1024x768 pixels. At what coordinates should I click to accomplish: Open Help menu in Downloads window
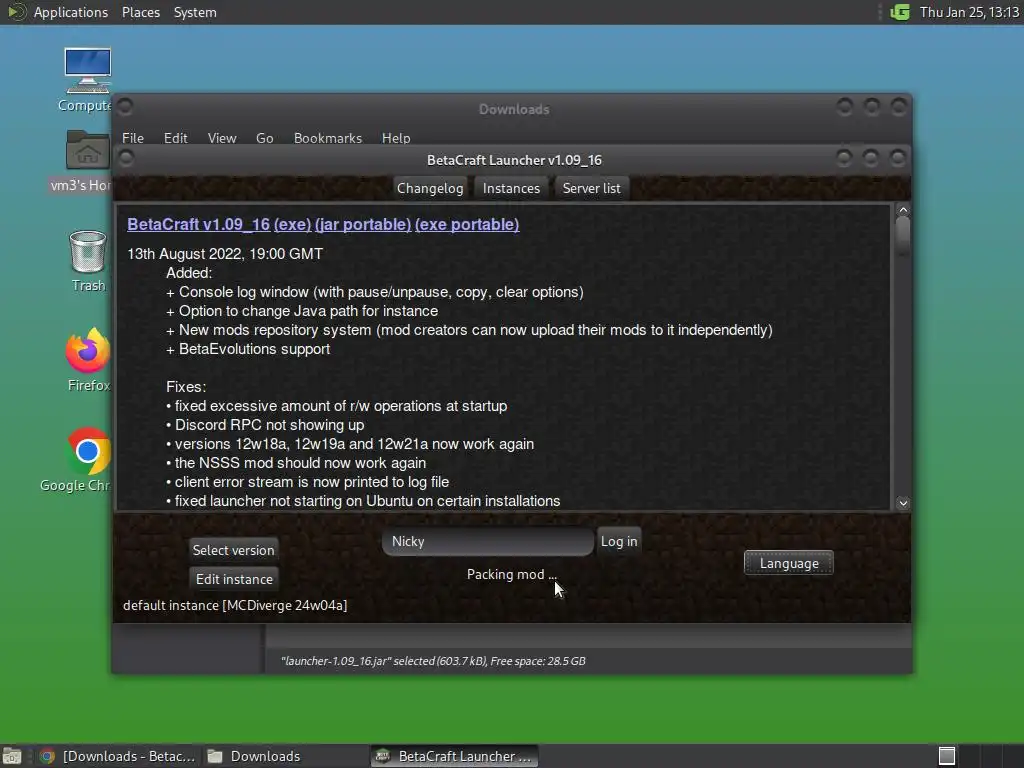click(x=396, y=138)
